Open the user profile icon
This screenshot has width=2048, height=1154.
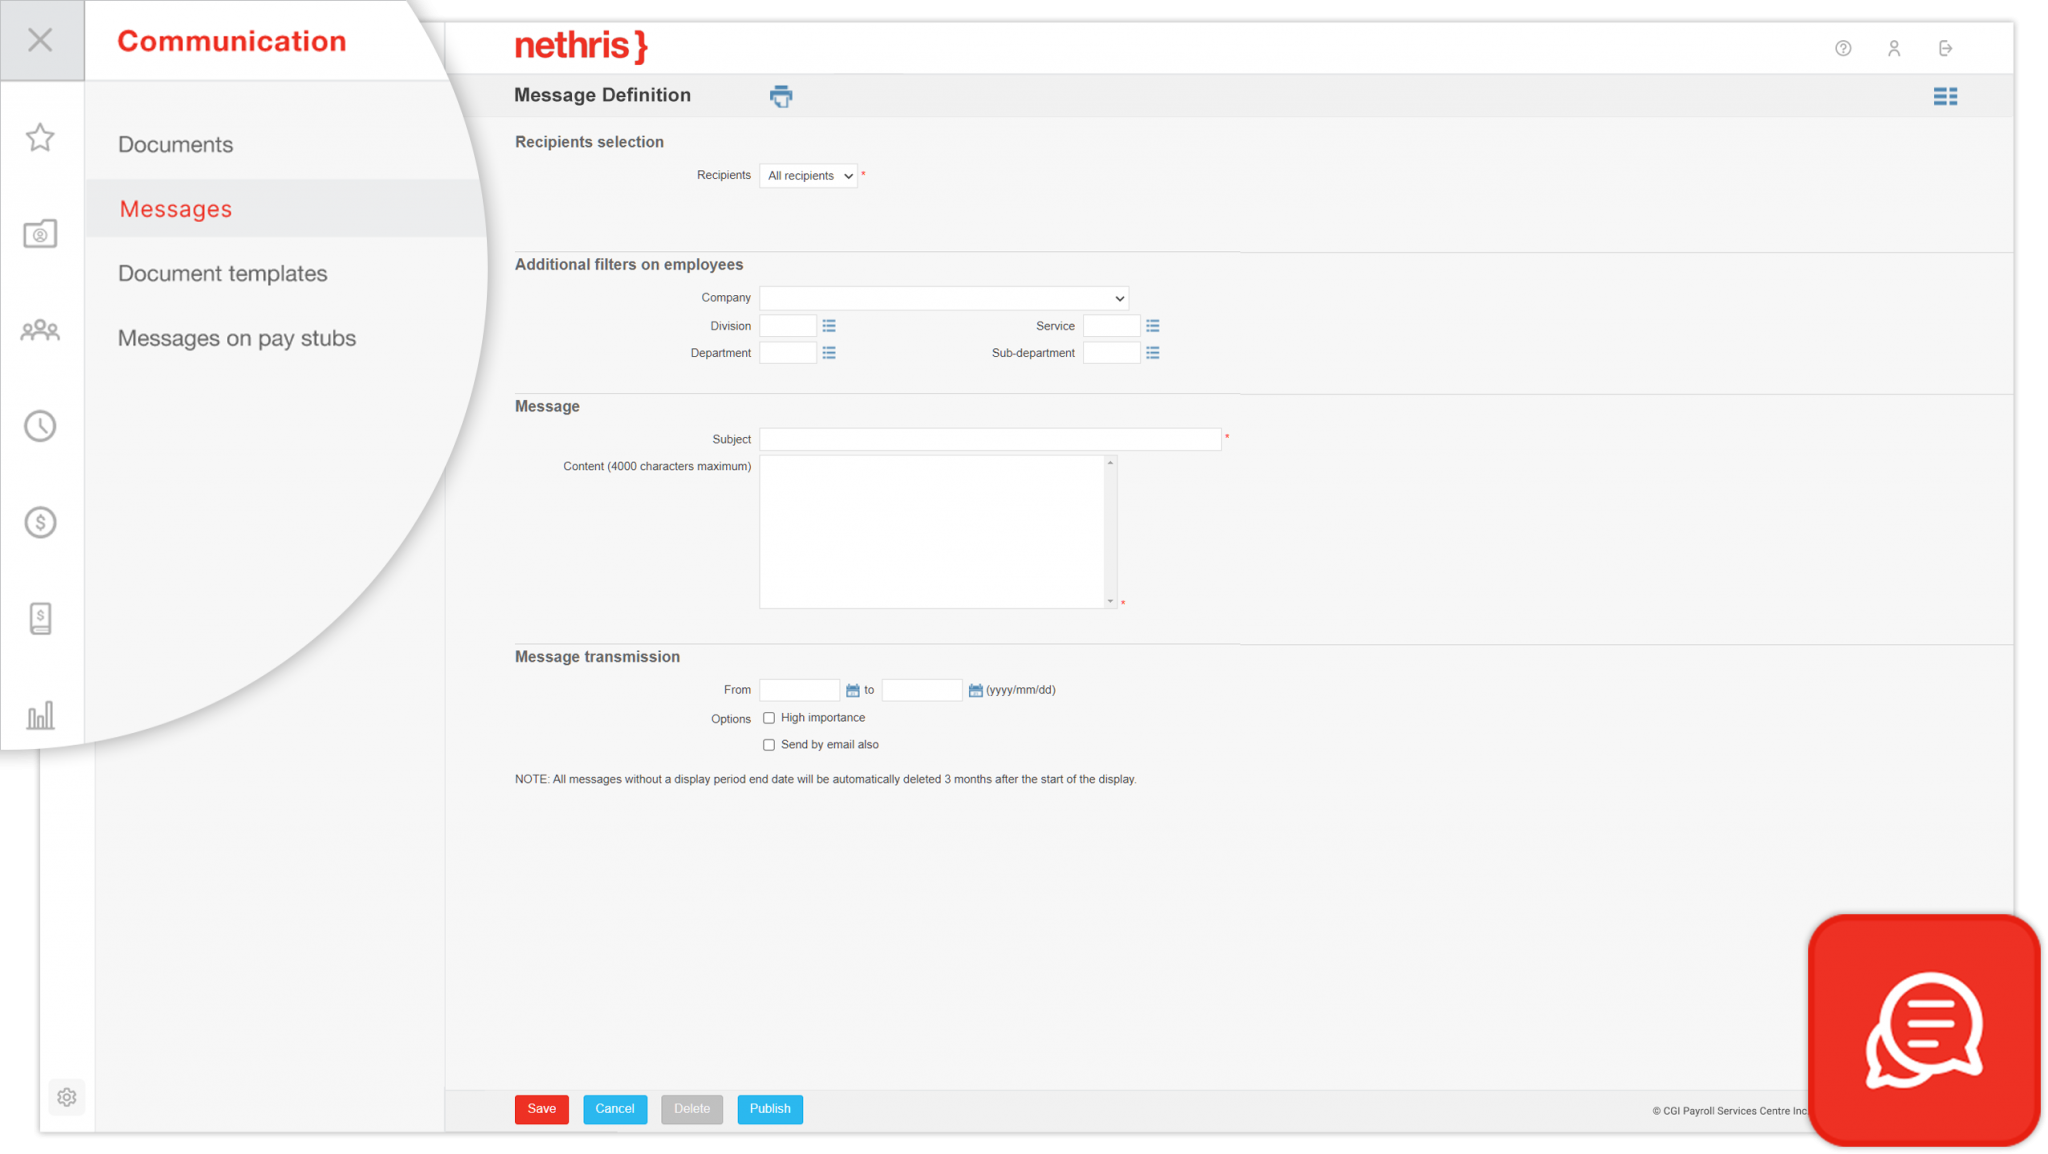pos(1893,47)
